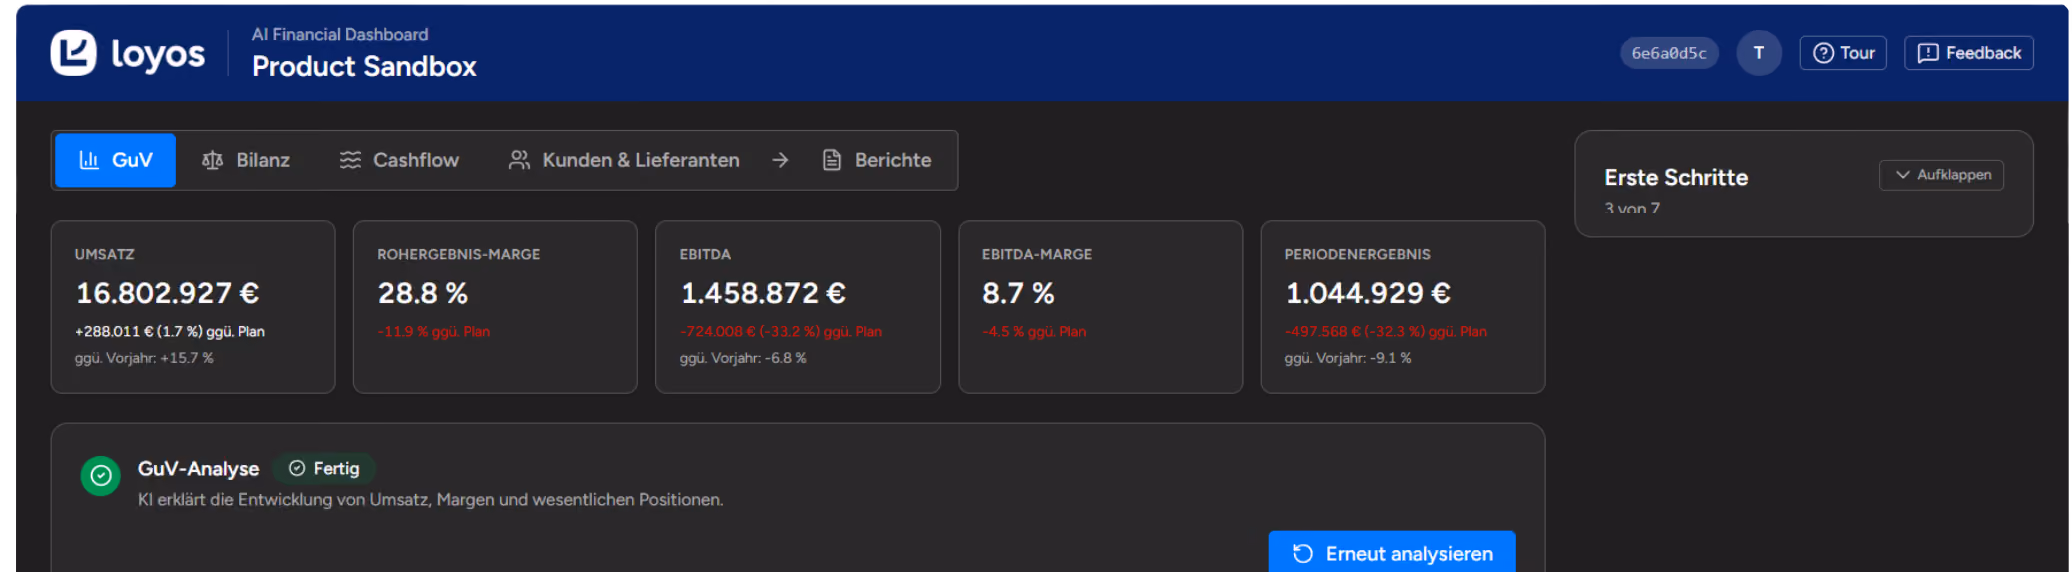This screenshot has height=572, width=2072.
Task: Click the text +288.011 € (1.7 %) ggü. Plan
Action: point(170,331)
